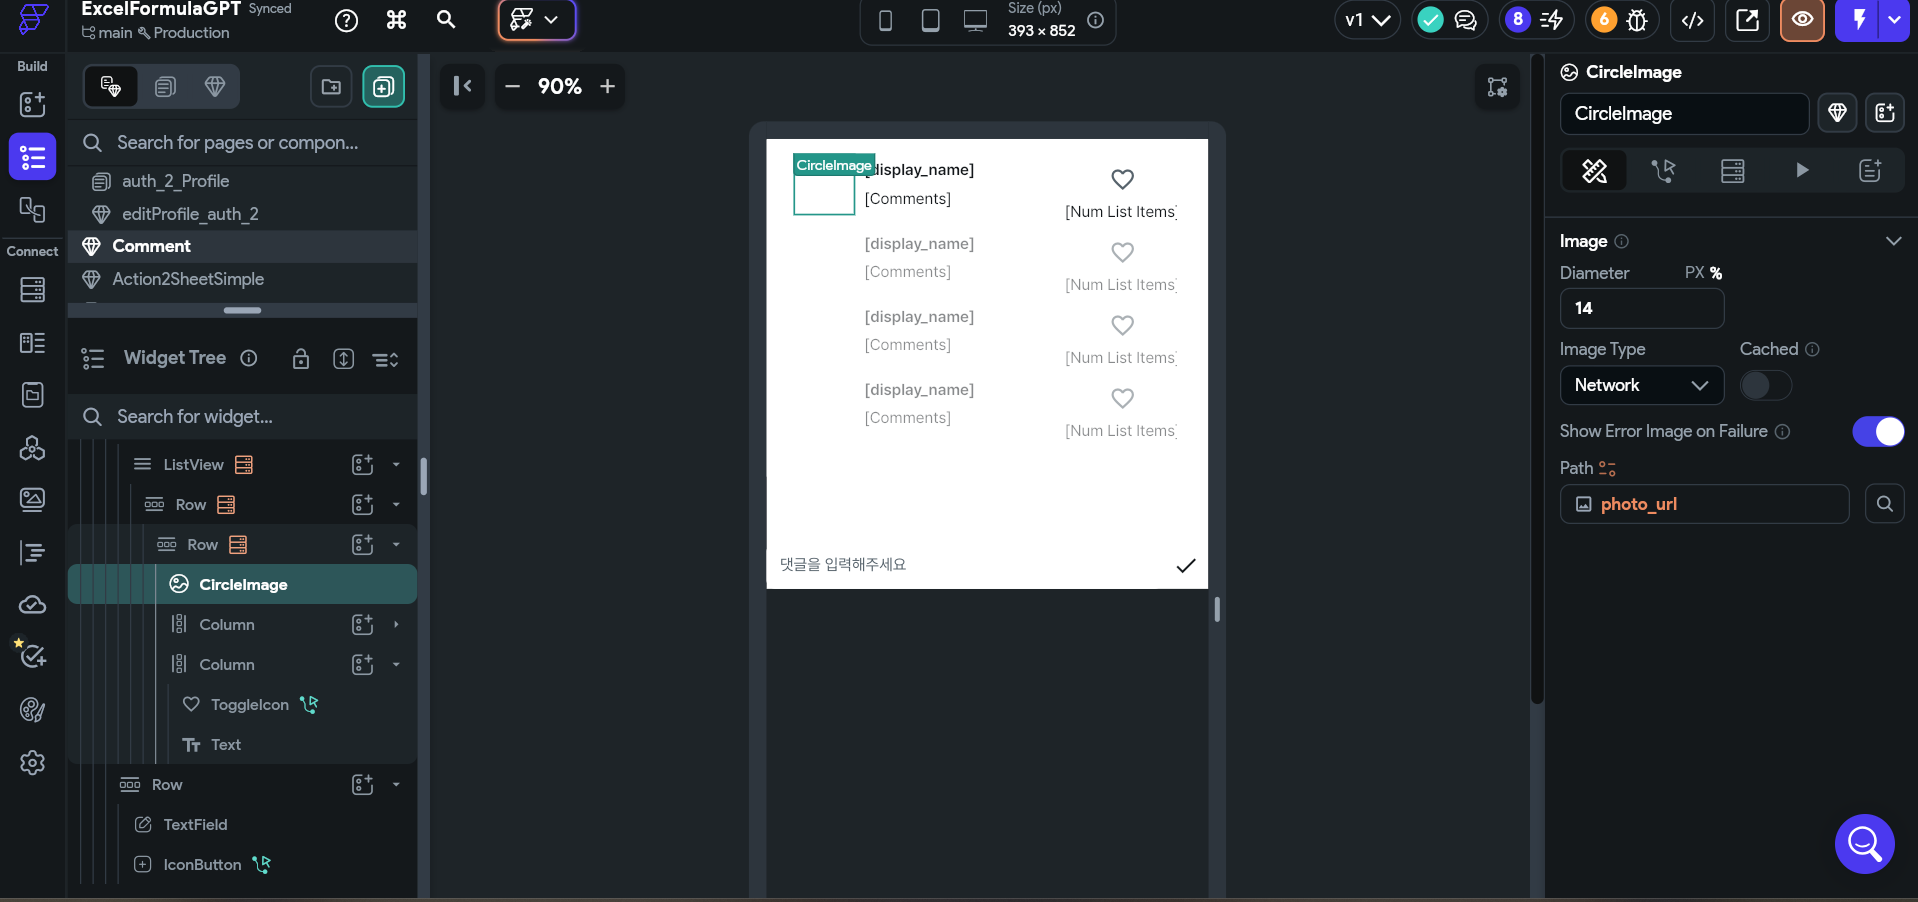The width and height of the screenshot is (1918, 902).
Task: Toggle the first comment's heart icon
Action: pos(1122,179)
